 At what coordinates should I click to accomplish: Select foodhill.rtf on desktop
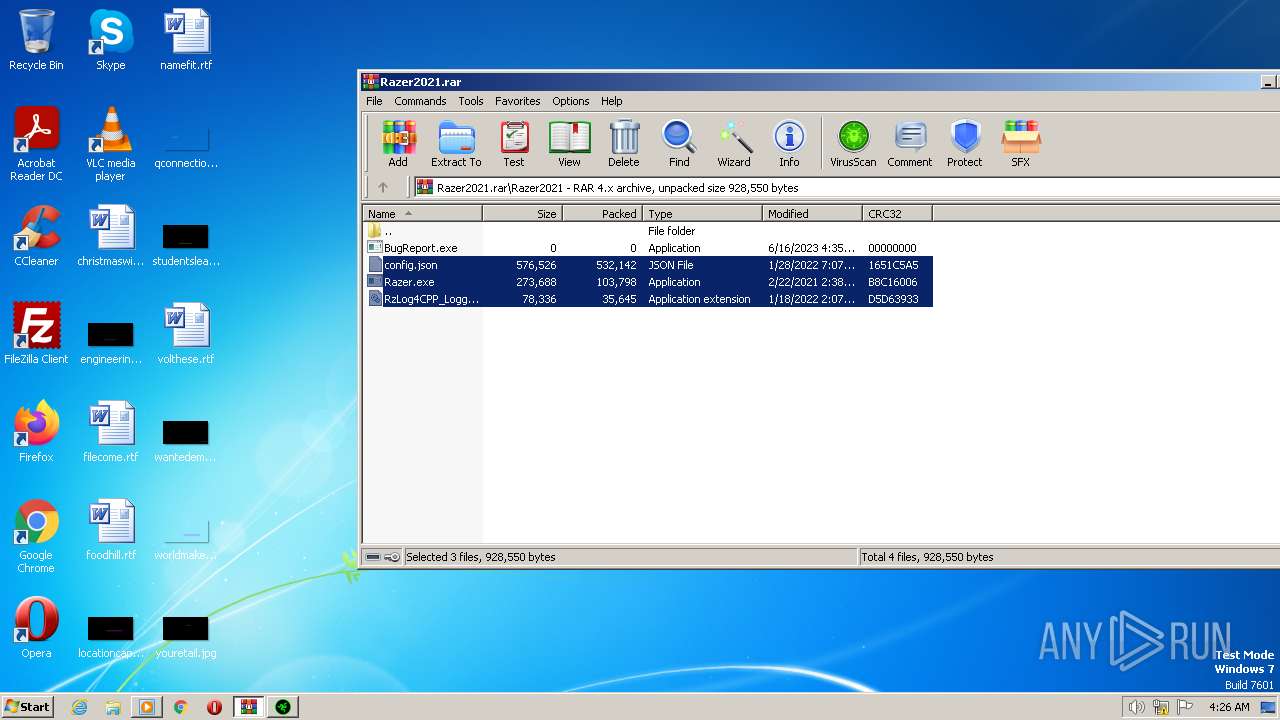[x=110, y=530]
